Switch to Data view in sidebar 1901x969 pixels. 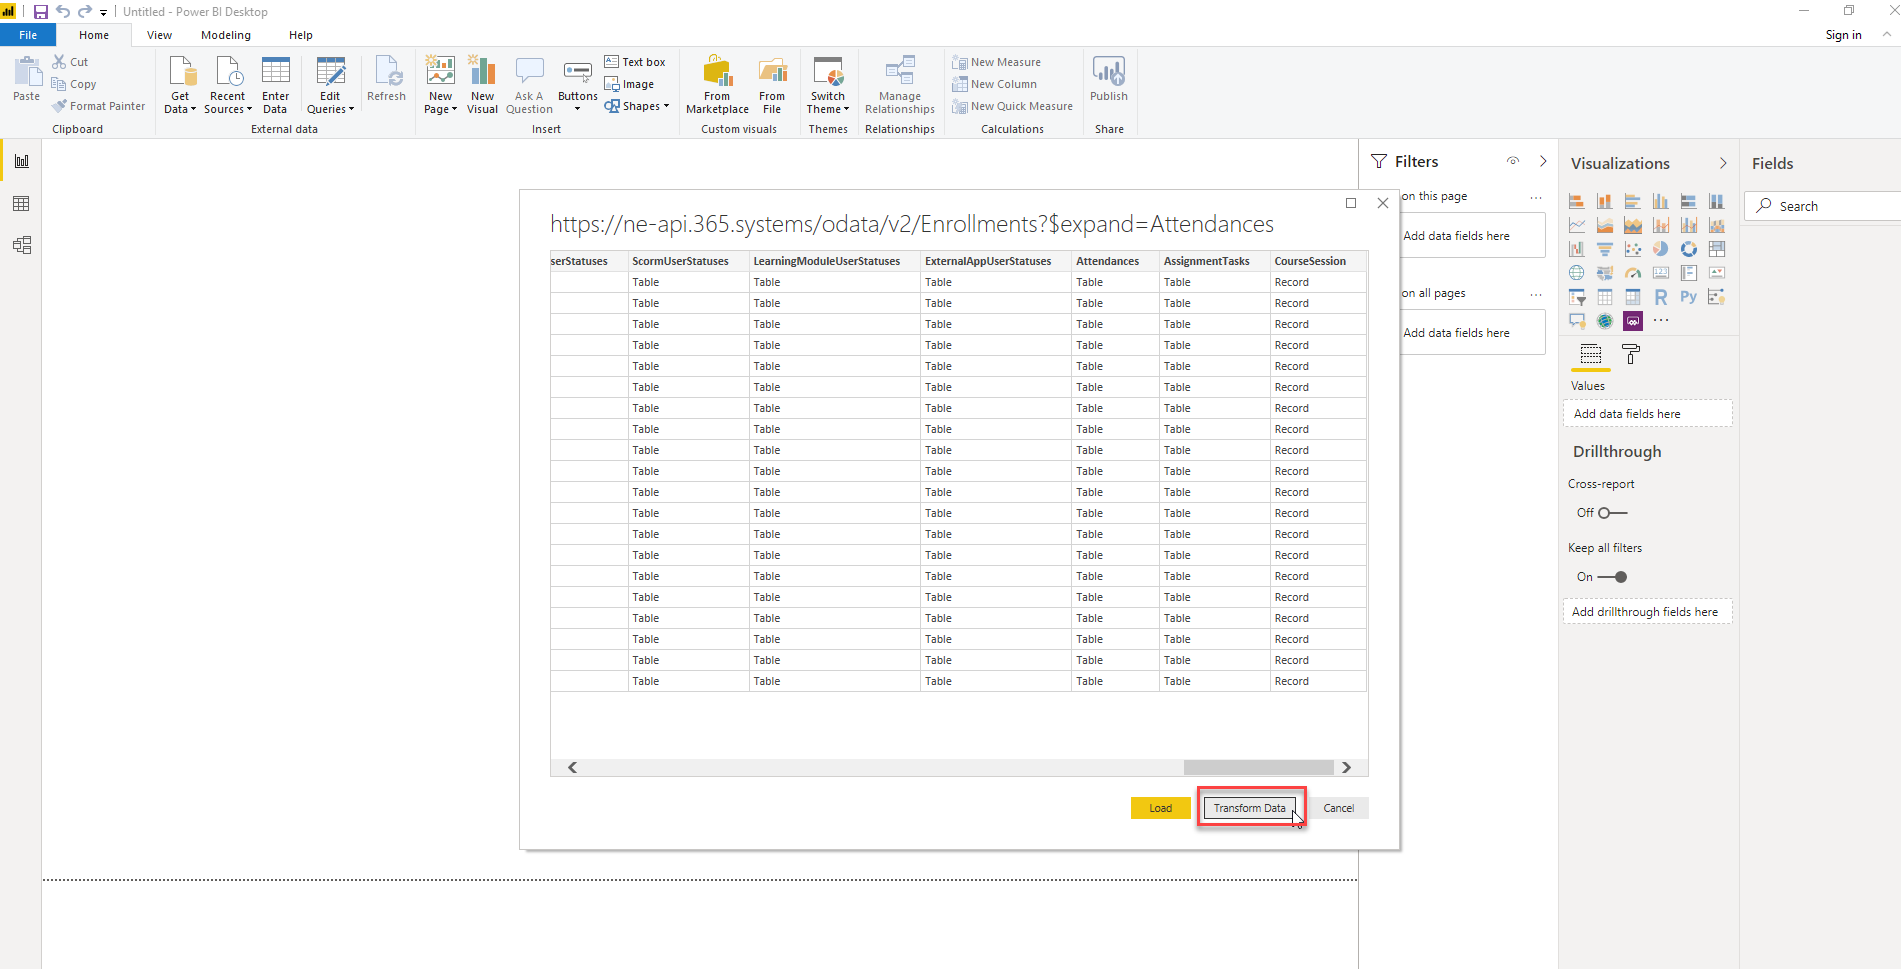(x=21, y=204)
